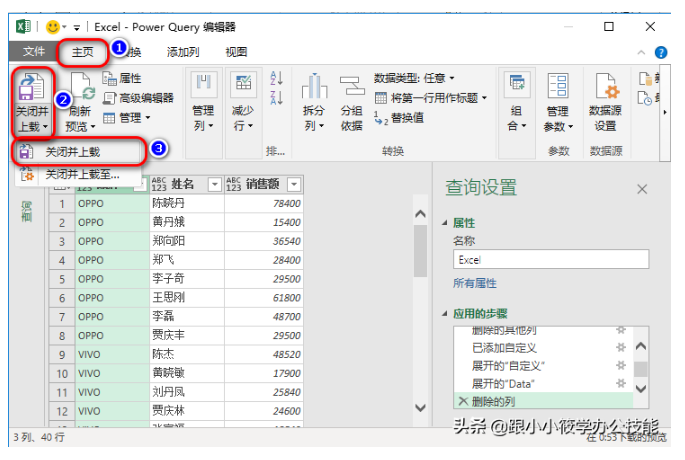This screenshot has height=460, width=685.
Task: Collapse the ribbon with the caret icon
Action: click(641, 52)
